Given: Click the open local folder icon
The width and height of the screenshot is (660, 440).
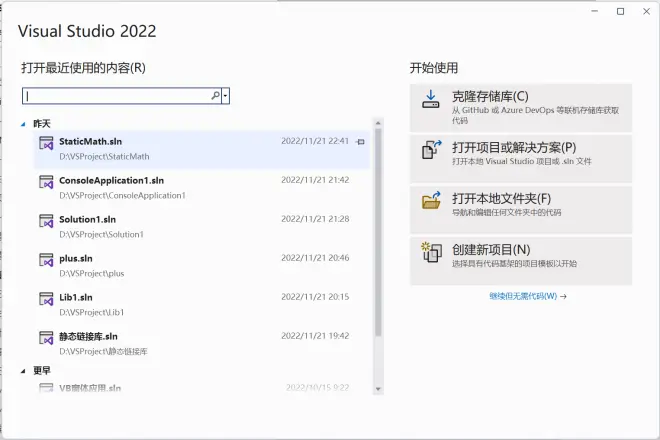Looking at the screenshot, I should tap(431, 200).
